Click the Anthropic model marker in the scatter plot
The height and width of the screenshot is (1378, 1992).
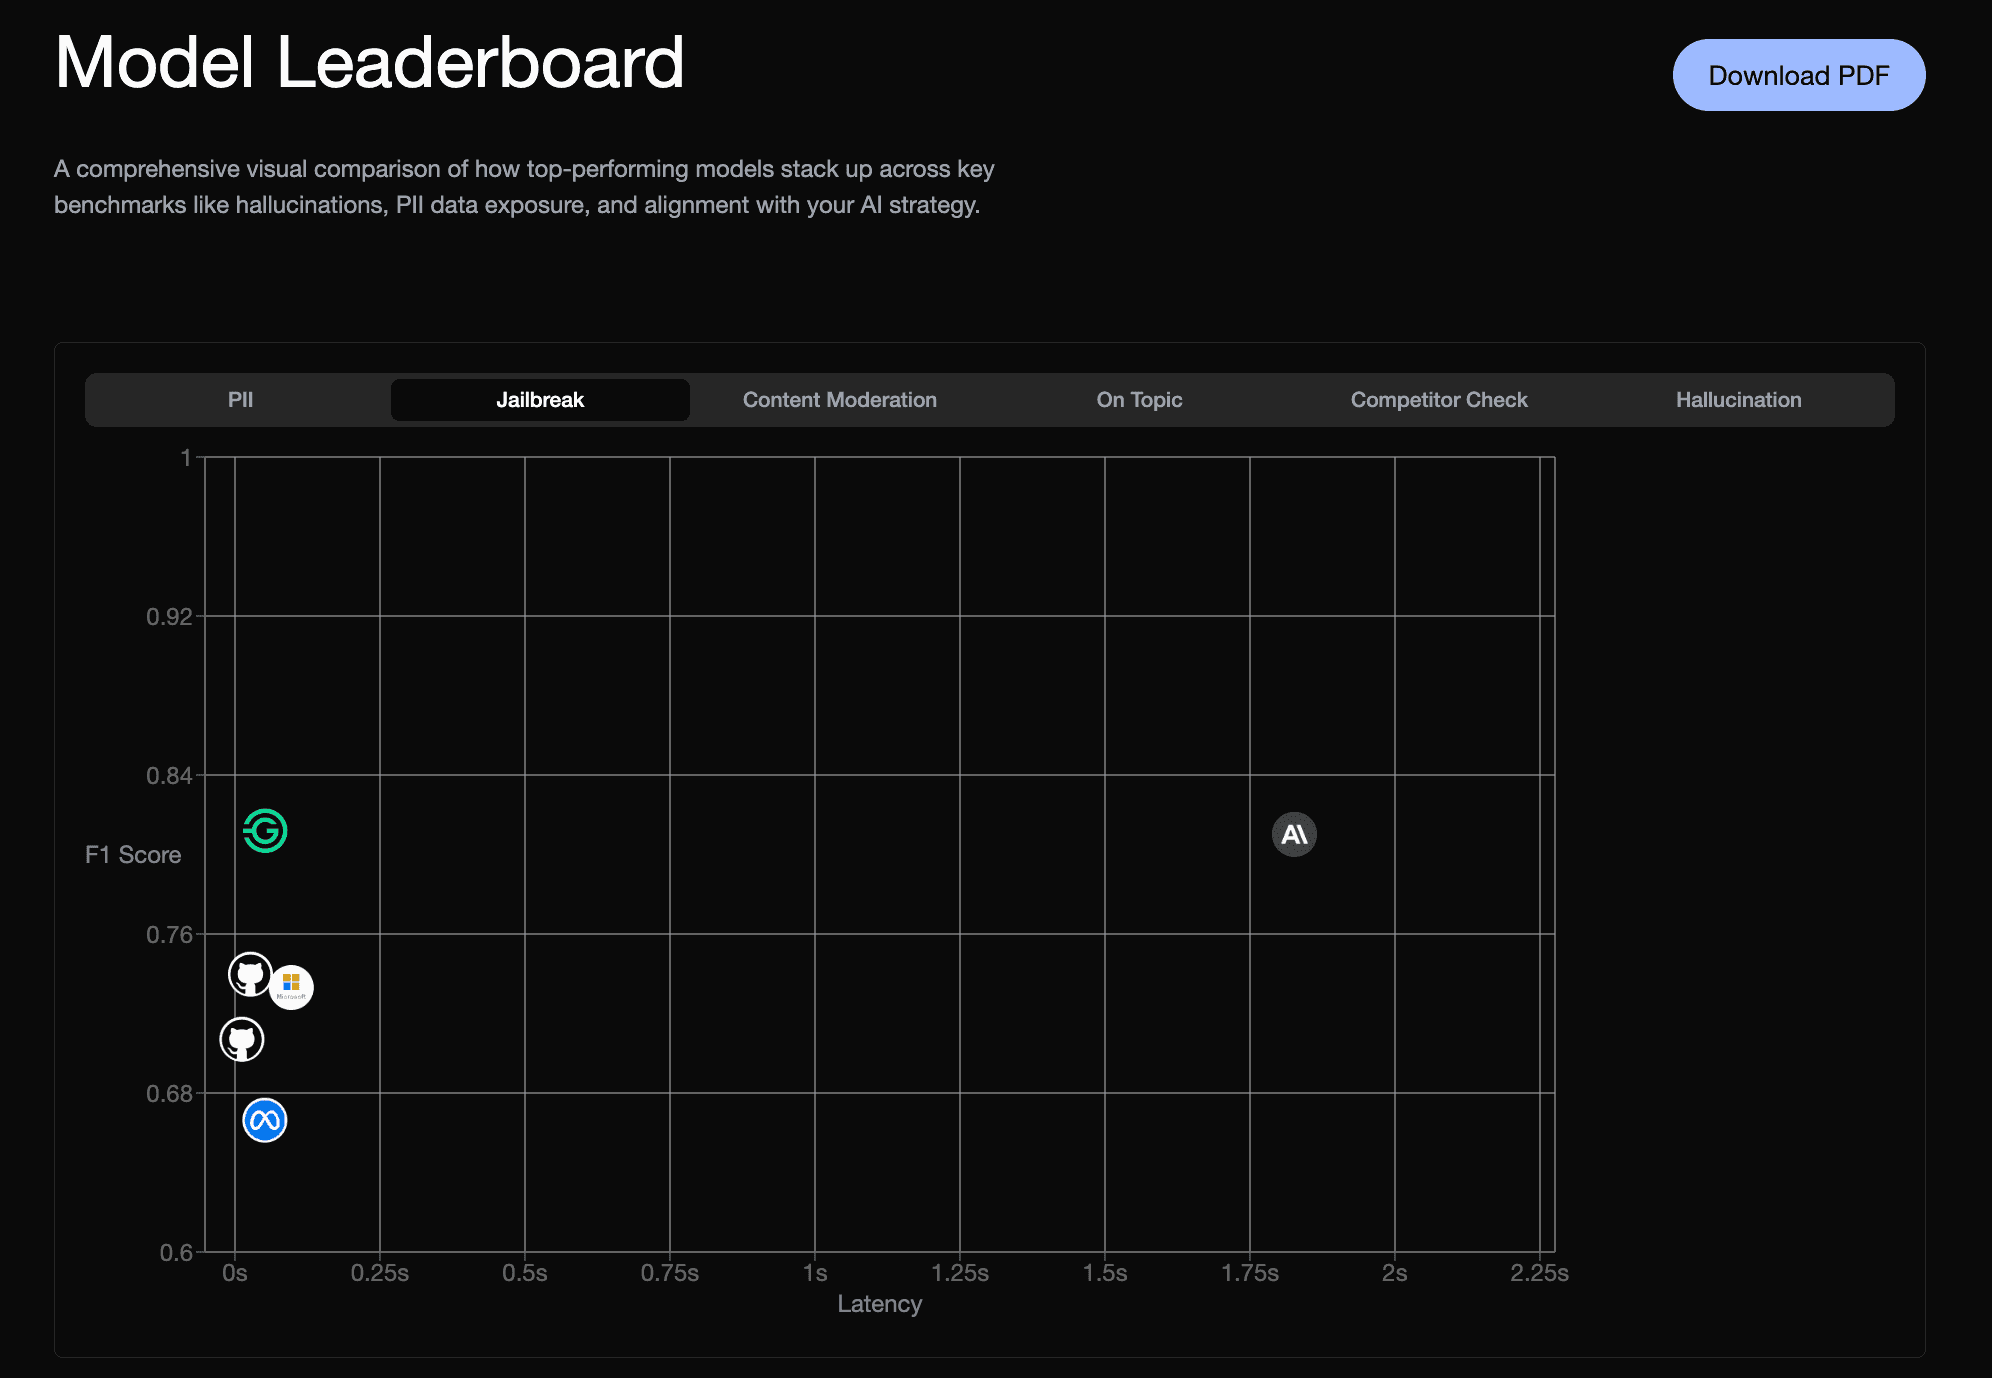coord(1294,834)
